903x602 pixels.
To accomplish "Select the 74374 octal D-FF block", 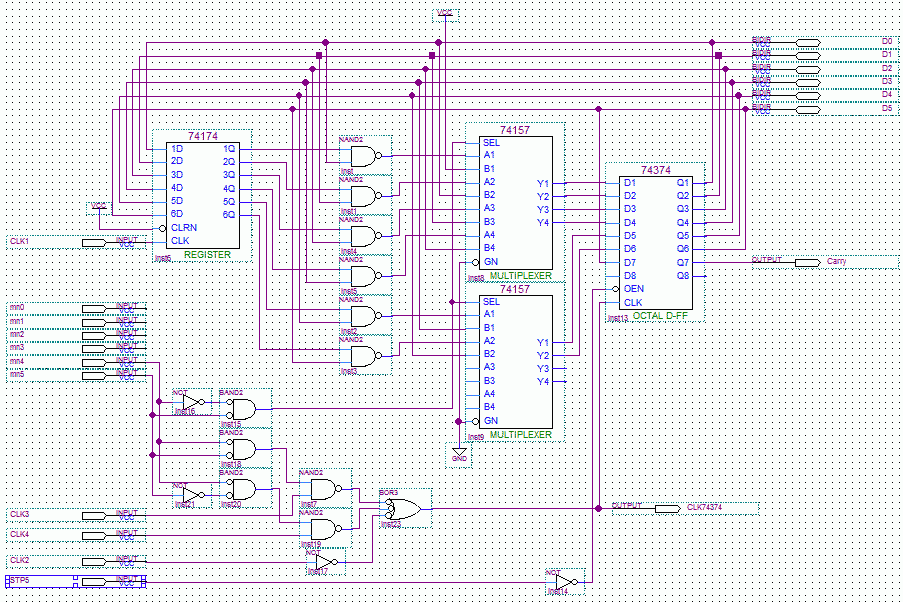I will [655, 243].
